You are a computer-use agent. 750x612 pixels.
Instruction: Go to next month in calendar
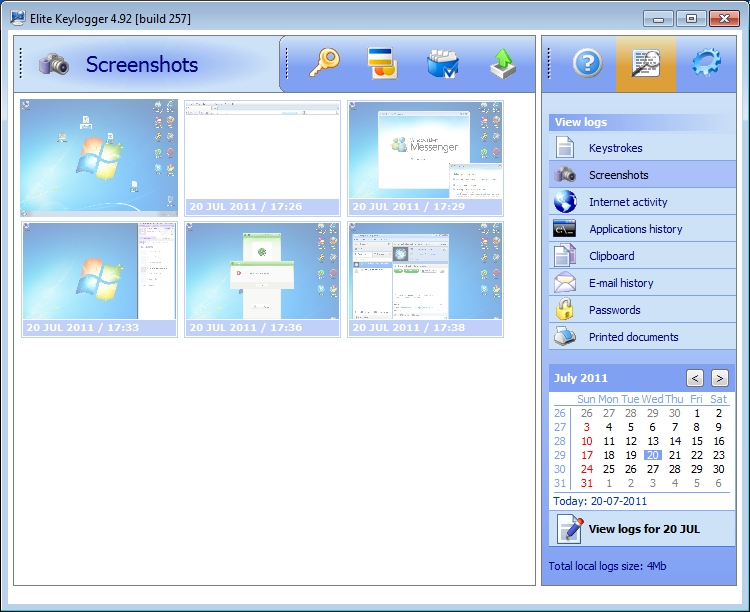(719, 378)
